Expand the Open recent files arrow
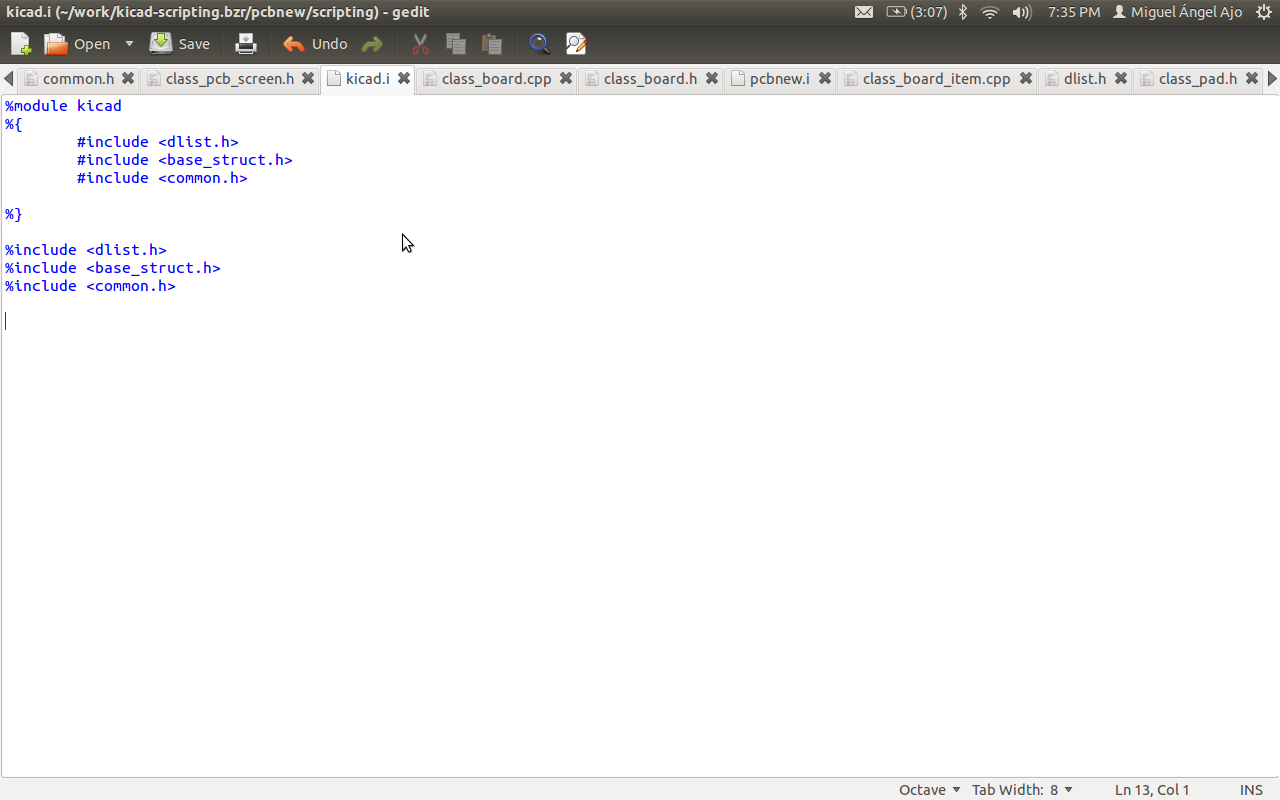 (x=129, y=44)
